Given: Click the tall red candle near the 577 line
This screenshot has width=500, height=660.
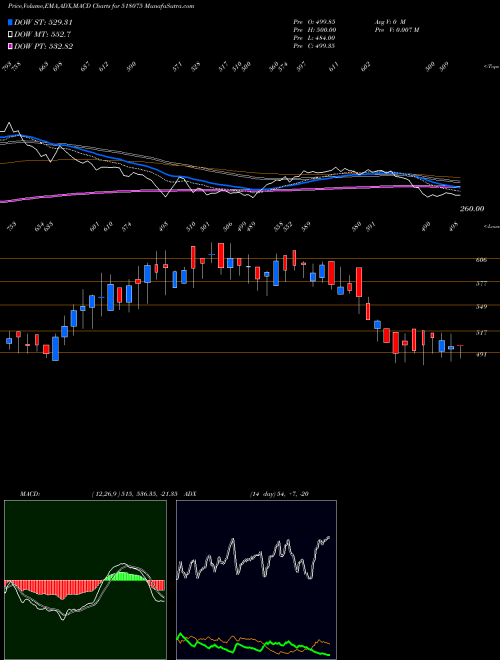Looking at the screenshot, I should (359, 282).
